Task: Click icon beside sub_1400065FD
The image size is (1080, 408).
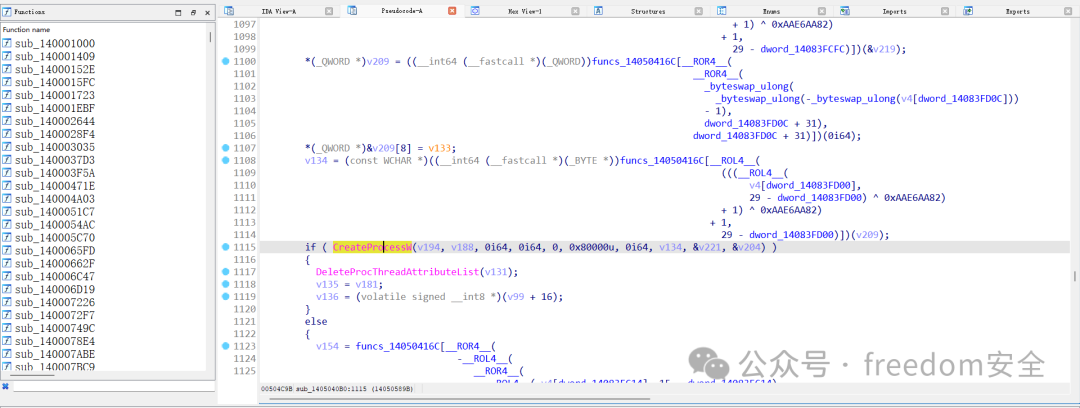Action: (x=8, y=251)
